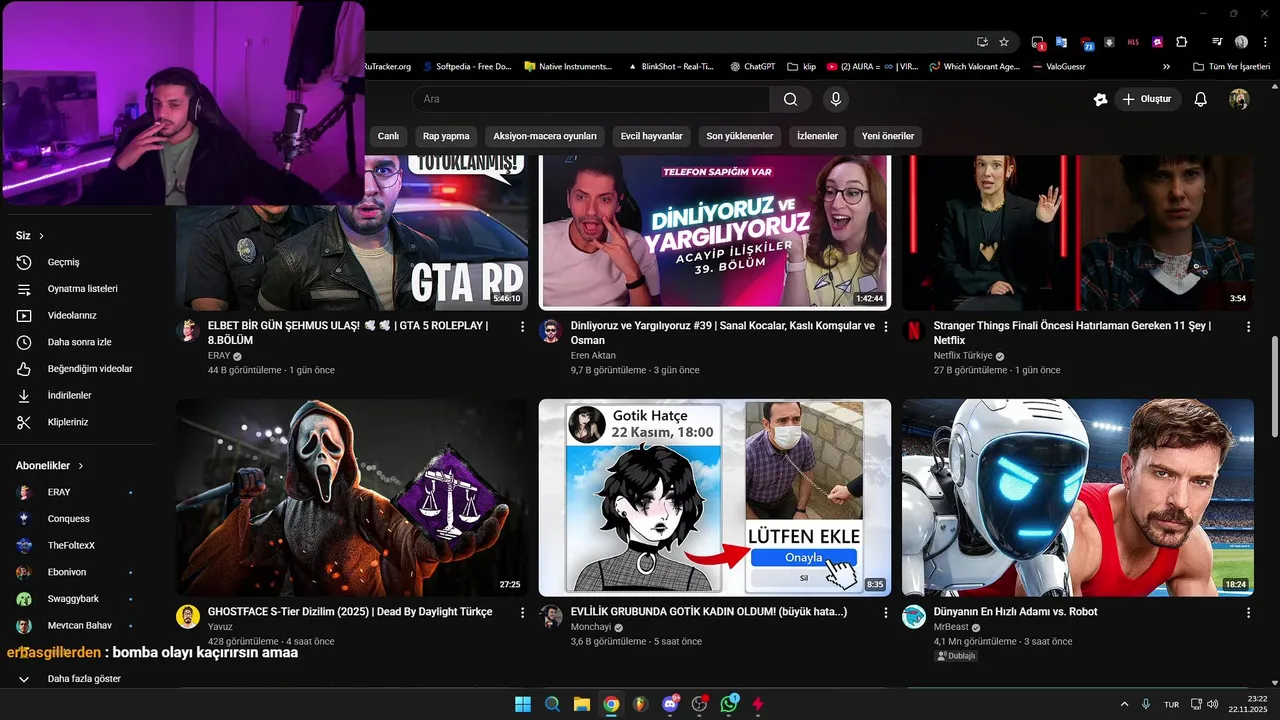Open File Explorer from taskbar
This screenshot has width=1280, height=720.
point(581,704)
